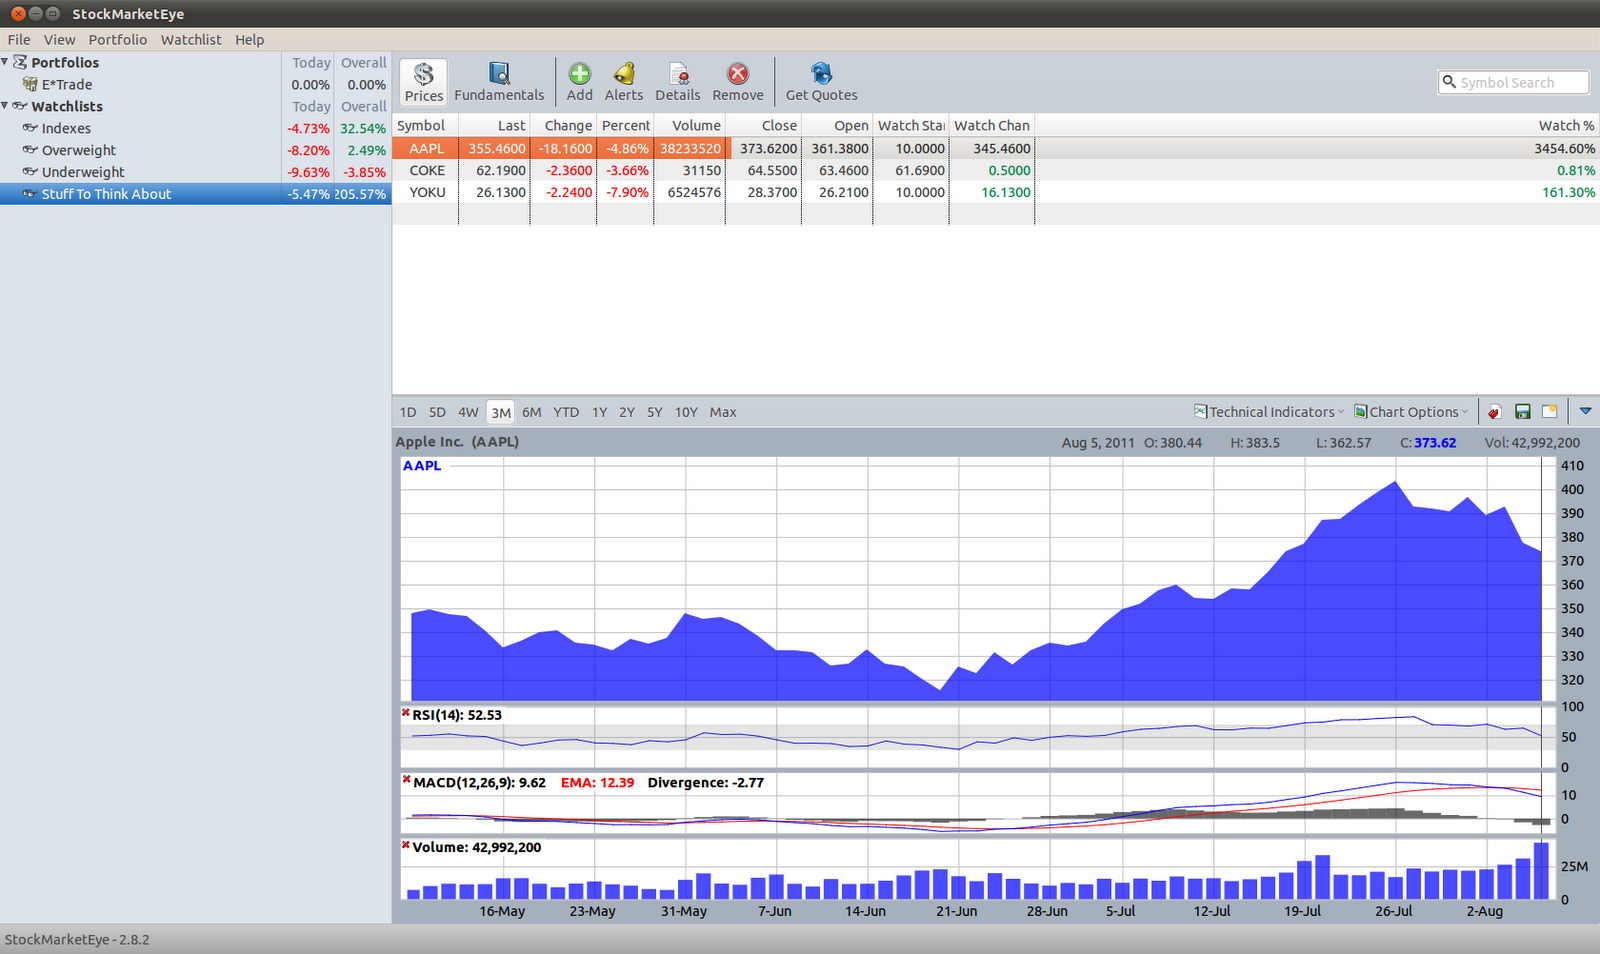Click the E*Trade portfolio icon

[x=30, y=84]
